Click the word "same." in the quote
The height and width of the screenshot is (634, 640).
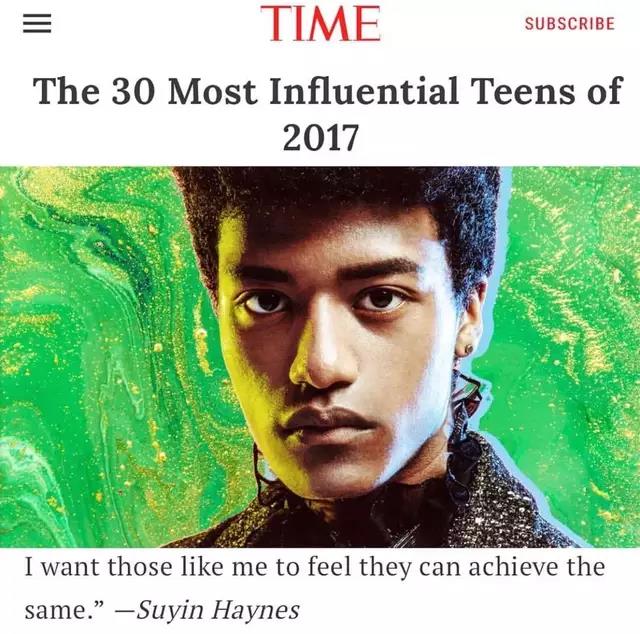coord(65,611)
